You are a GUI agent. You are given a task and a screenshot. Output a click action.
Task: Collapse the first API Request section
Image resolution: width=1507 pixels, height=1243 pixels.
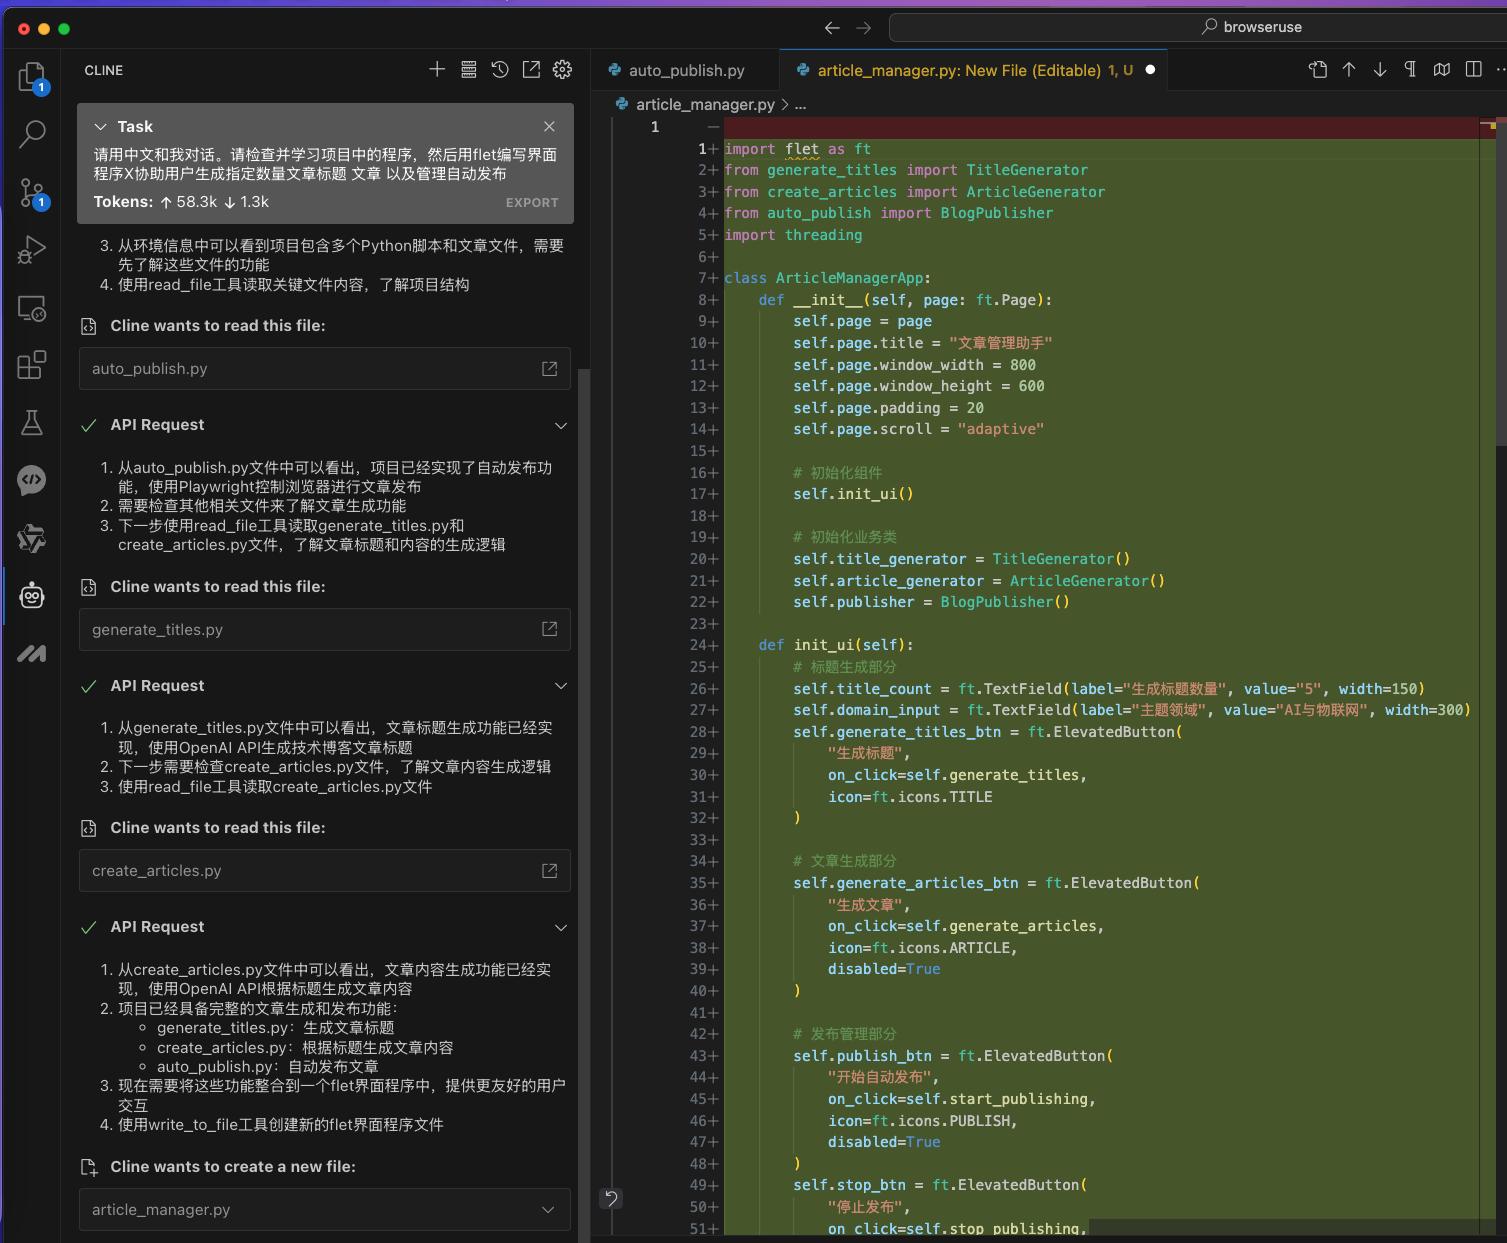(x=561, y=425)
